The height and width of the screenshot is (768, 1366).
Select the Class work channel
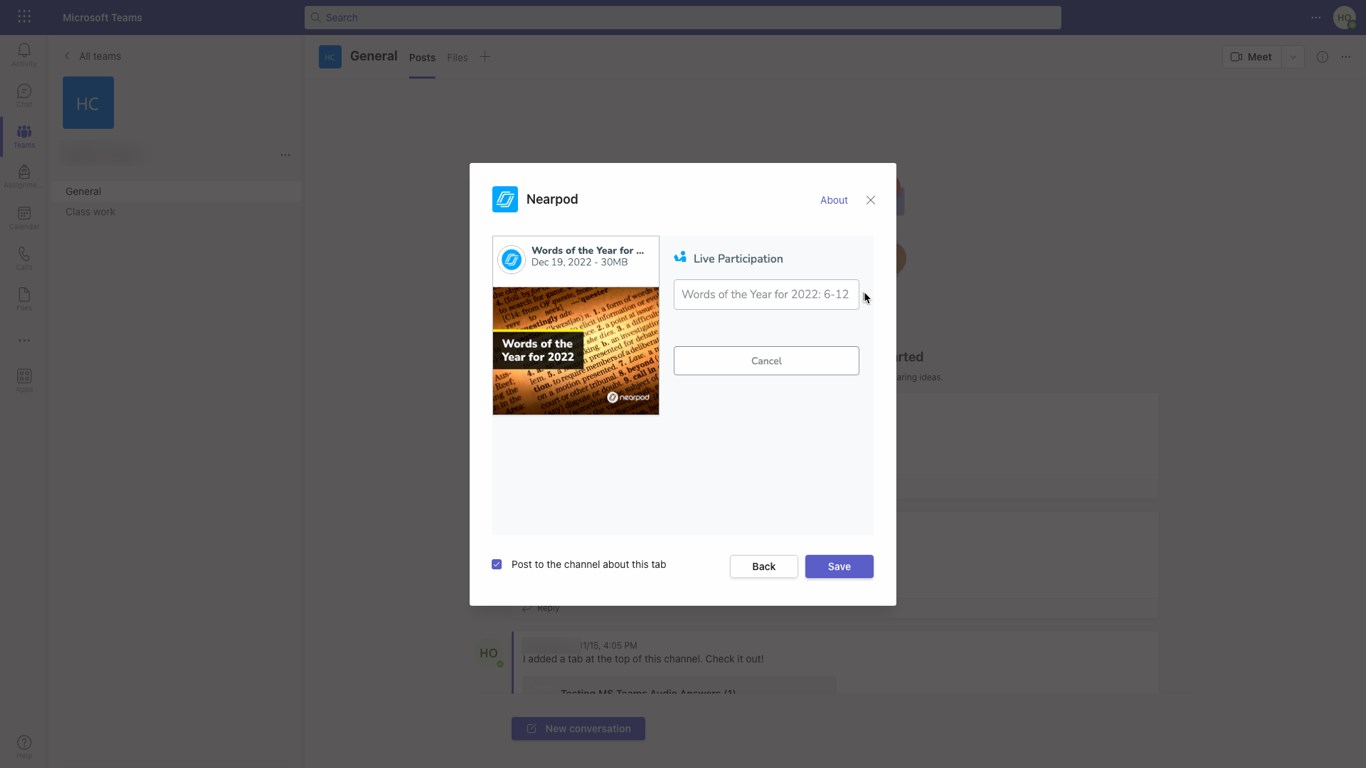176,212
